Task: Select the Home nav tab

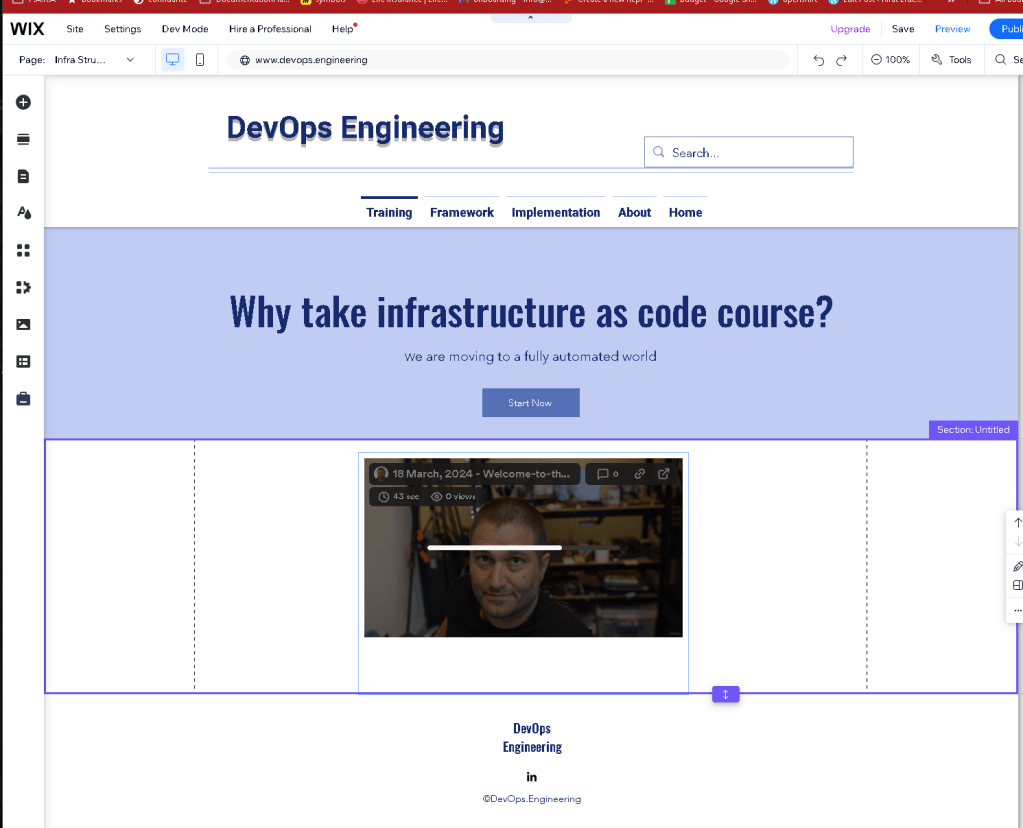Action: 686,212
